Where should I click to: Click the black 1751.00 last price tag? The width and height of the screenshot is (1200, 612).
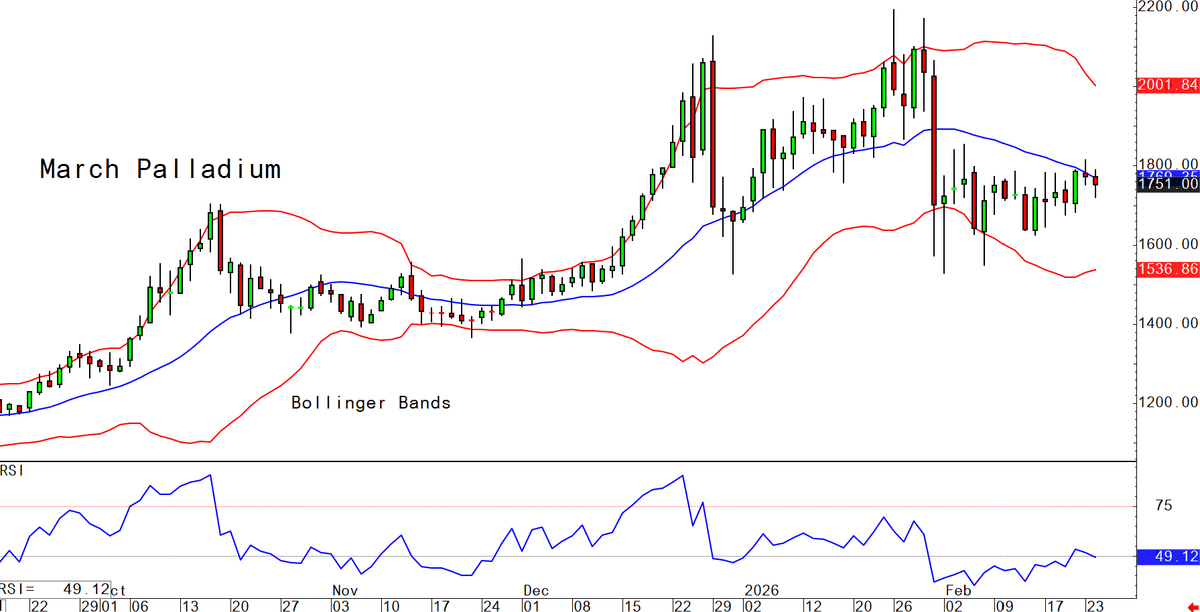1167,184
